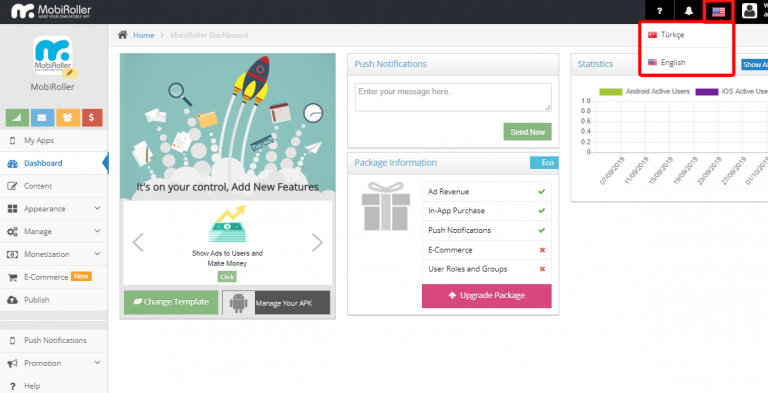Click the money stack ad illustration
The image size is (768, 393).
click(227, 224)
